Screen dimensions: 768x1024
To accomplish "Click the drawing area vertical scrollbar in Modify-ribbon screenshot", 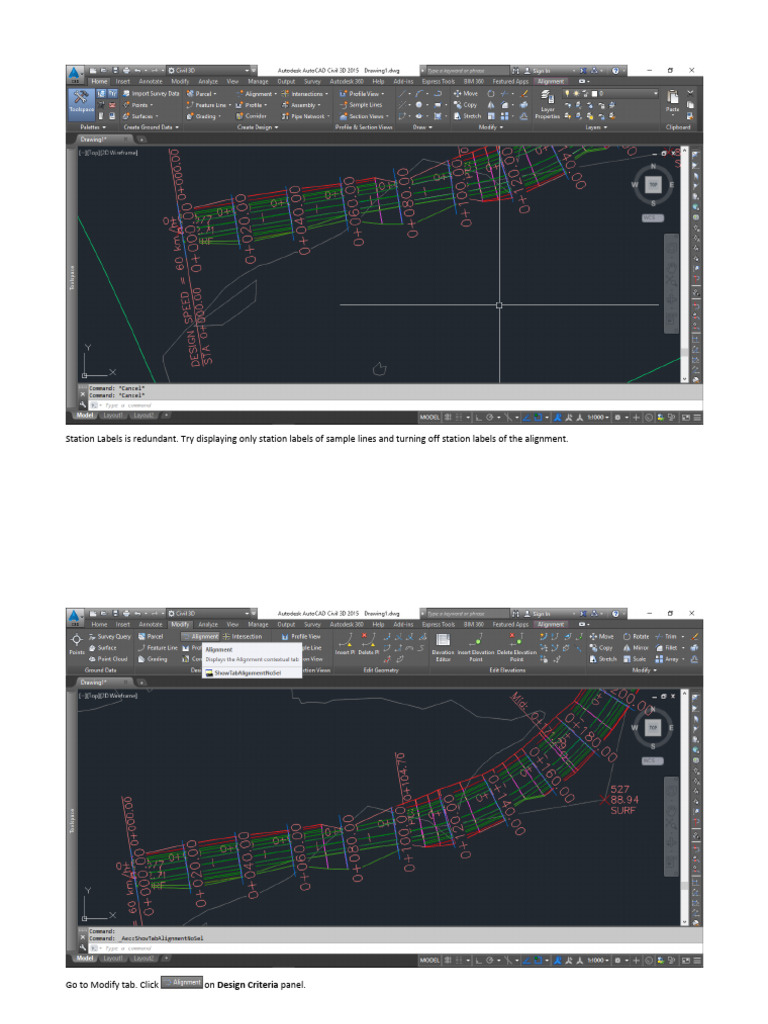I will coord(684,806).
